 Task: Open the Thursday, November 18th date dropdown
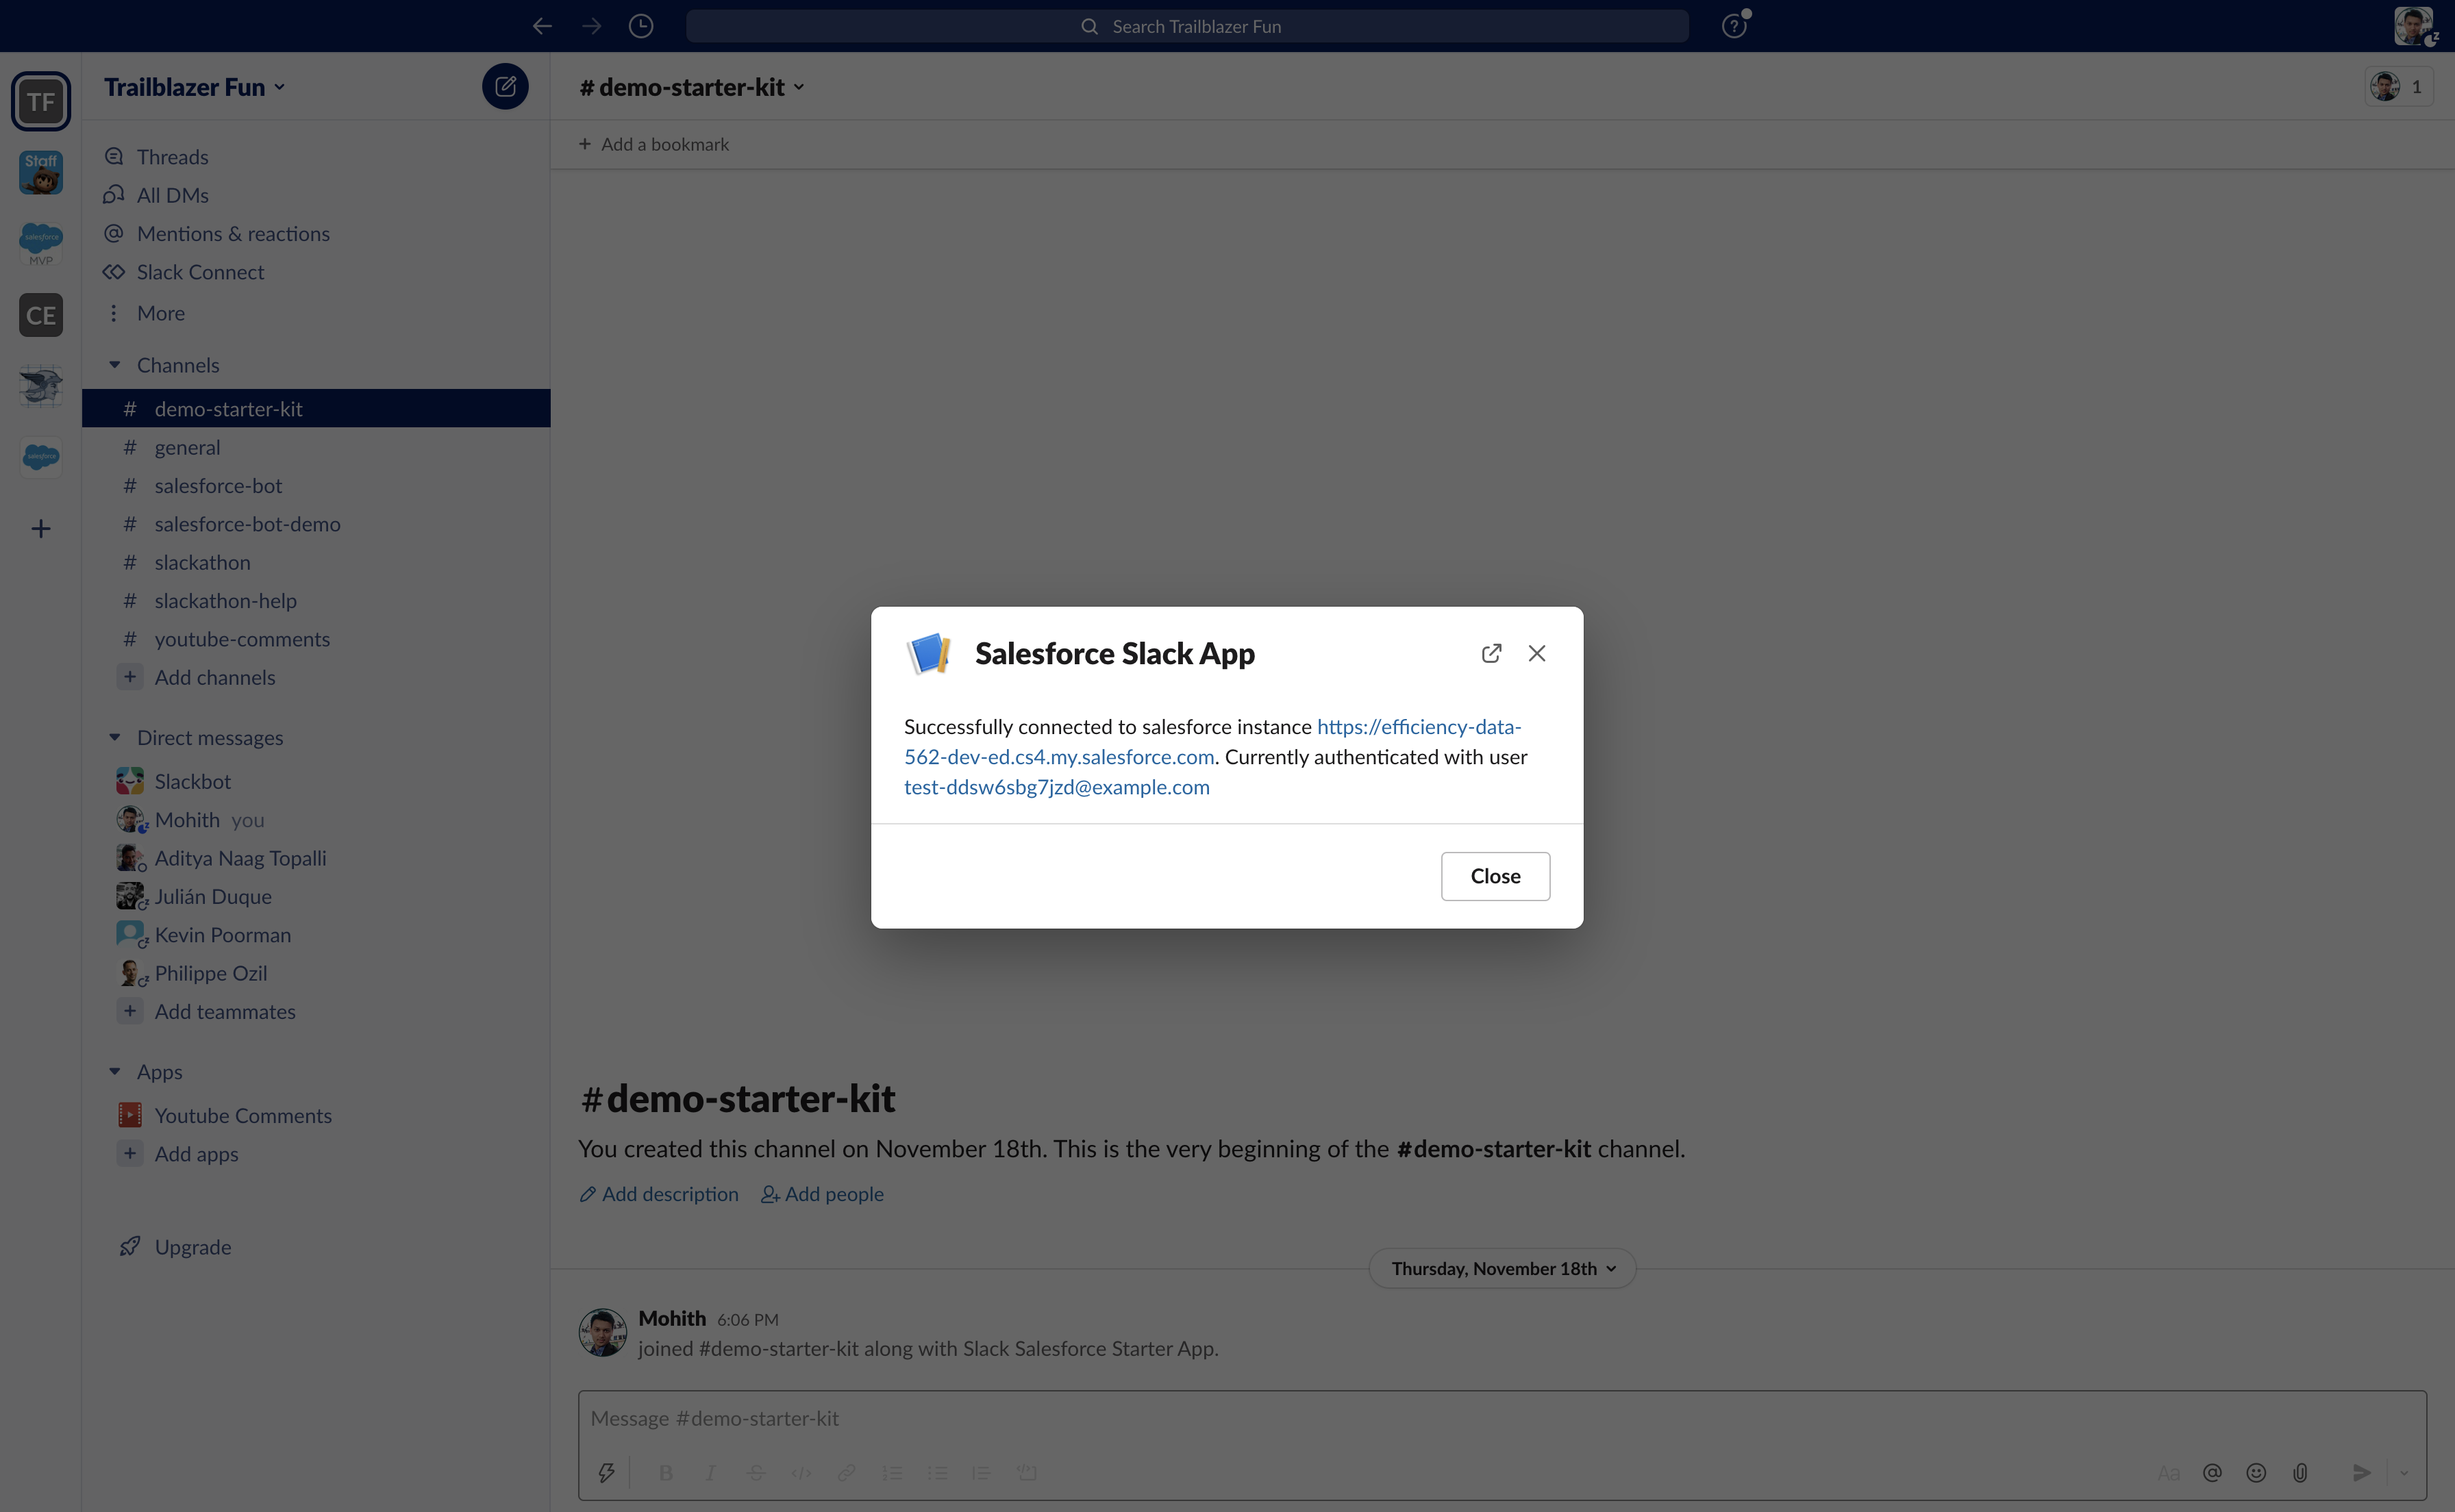(x=1502, y=1268)
